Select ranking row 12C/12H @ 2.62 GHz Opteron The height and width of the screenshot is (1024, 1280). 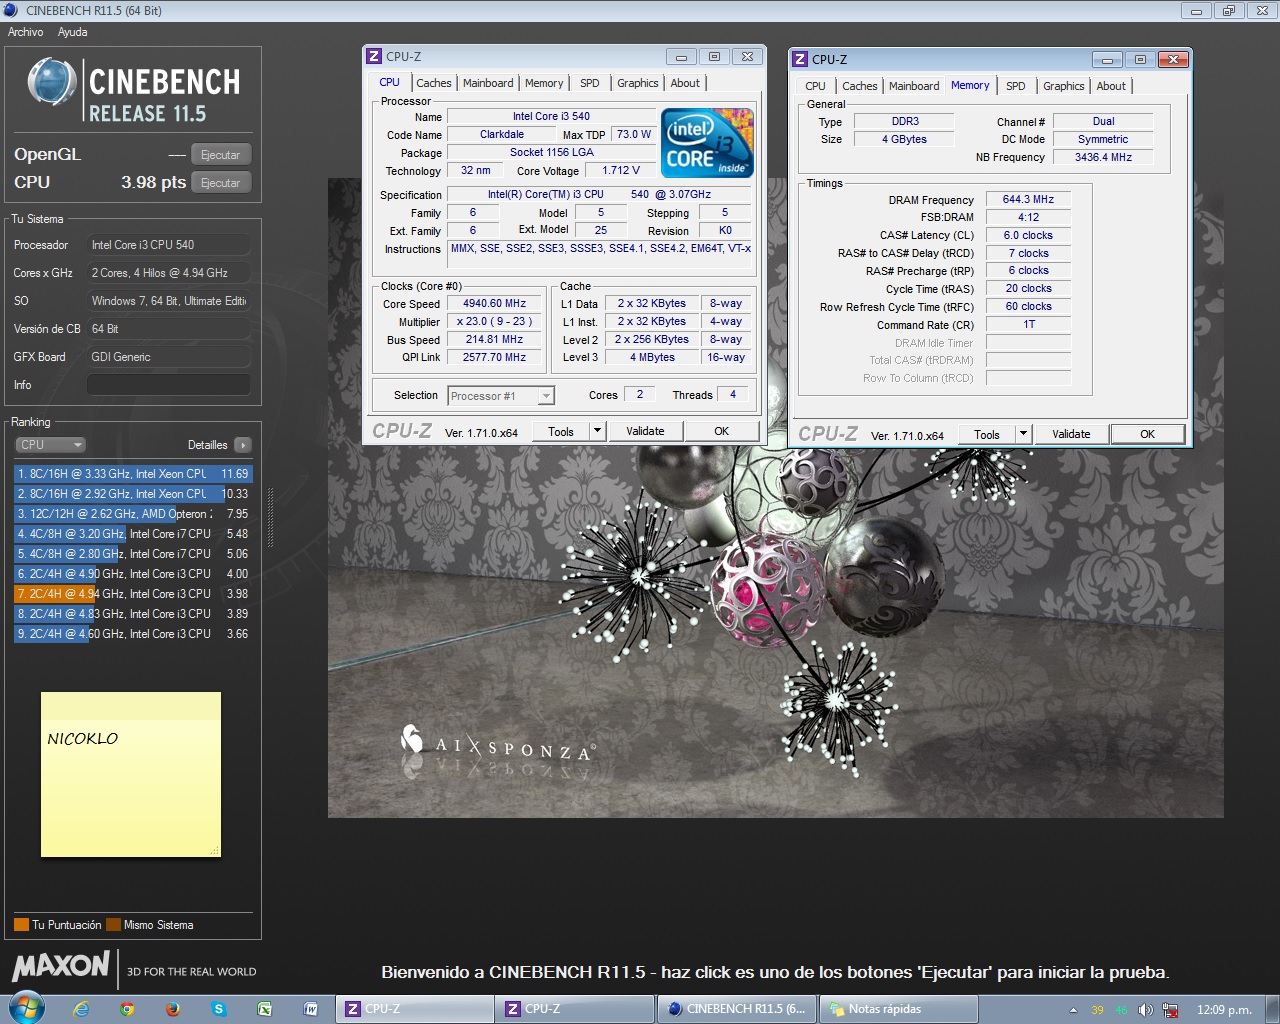point(133,514)
